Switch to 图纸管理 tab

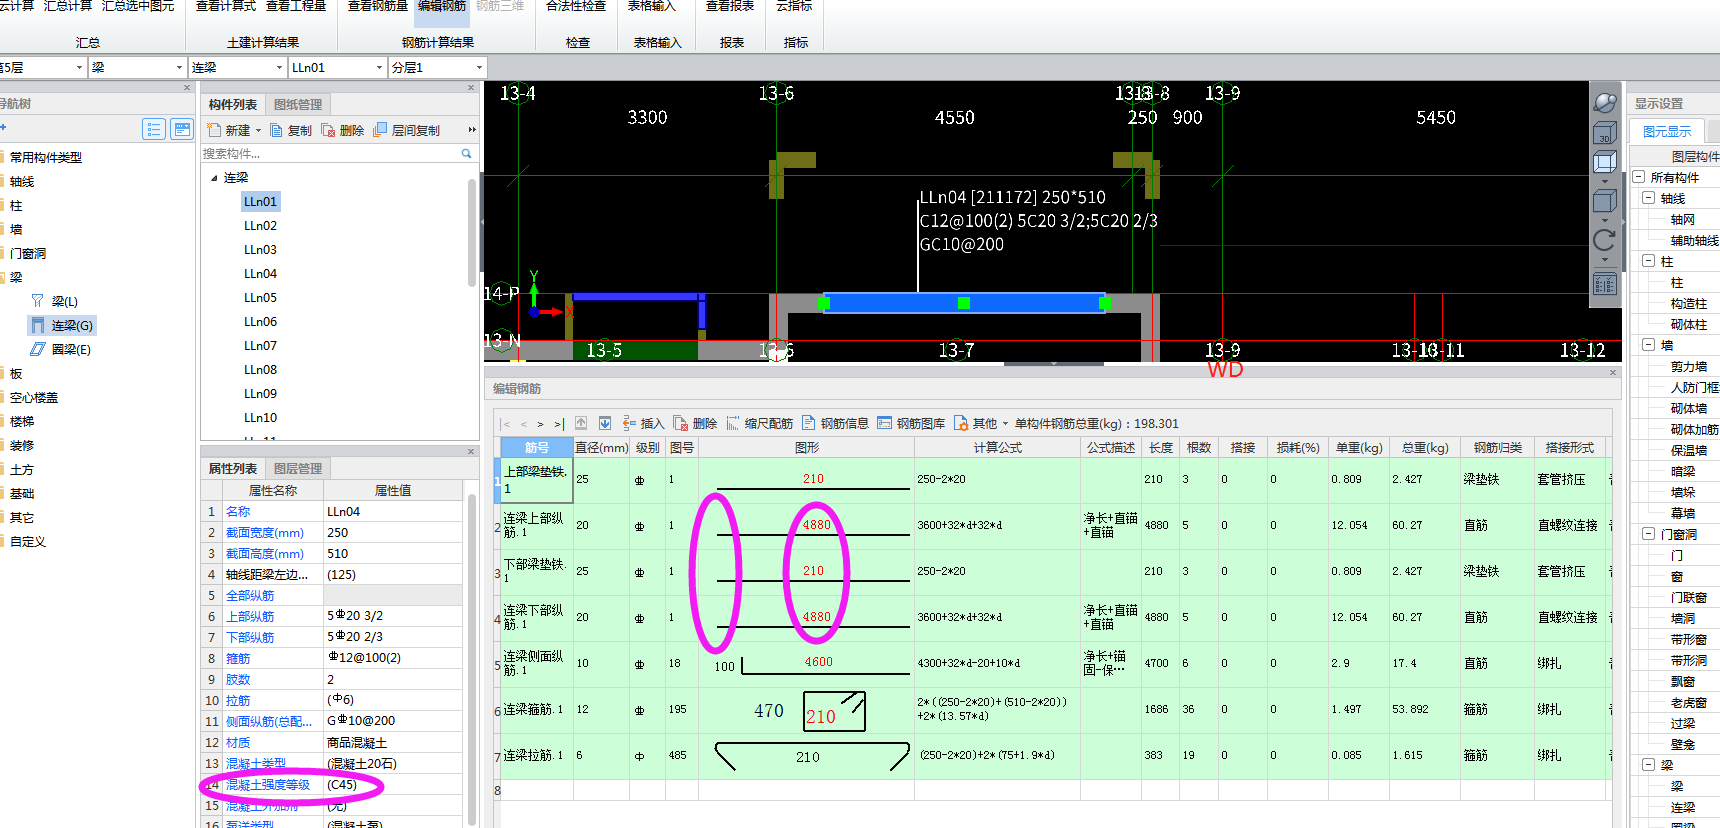[298, 105]
